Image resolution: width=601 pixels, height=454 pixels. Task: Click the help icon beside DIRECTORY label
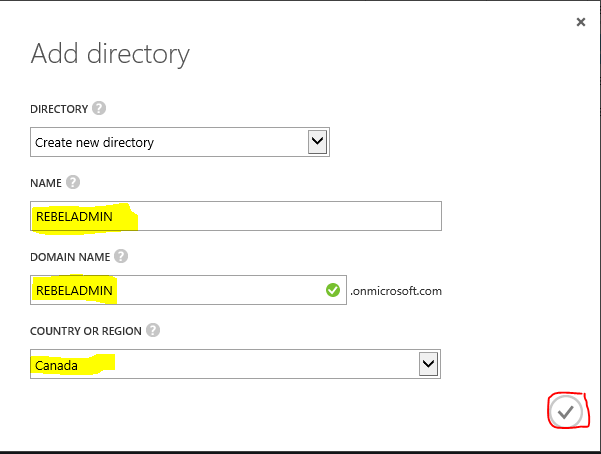point(99,109)
